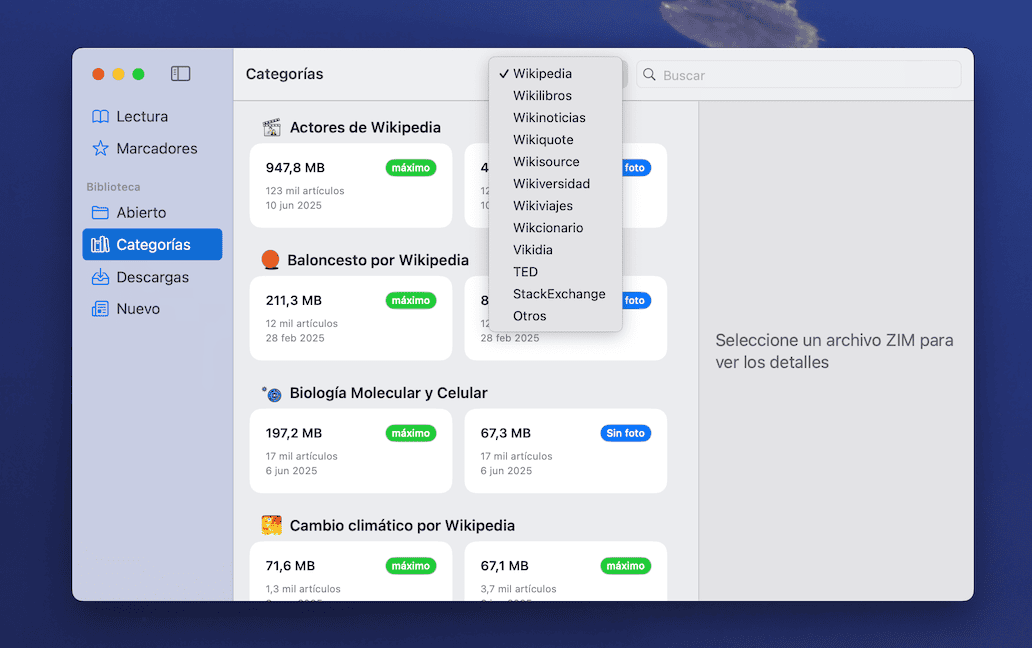1032x648 pixels.
Task: Select the 67,1 MB Cambio climático card
Action: click(x=565, y=571)
